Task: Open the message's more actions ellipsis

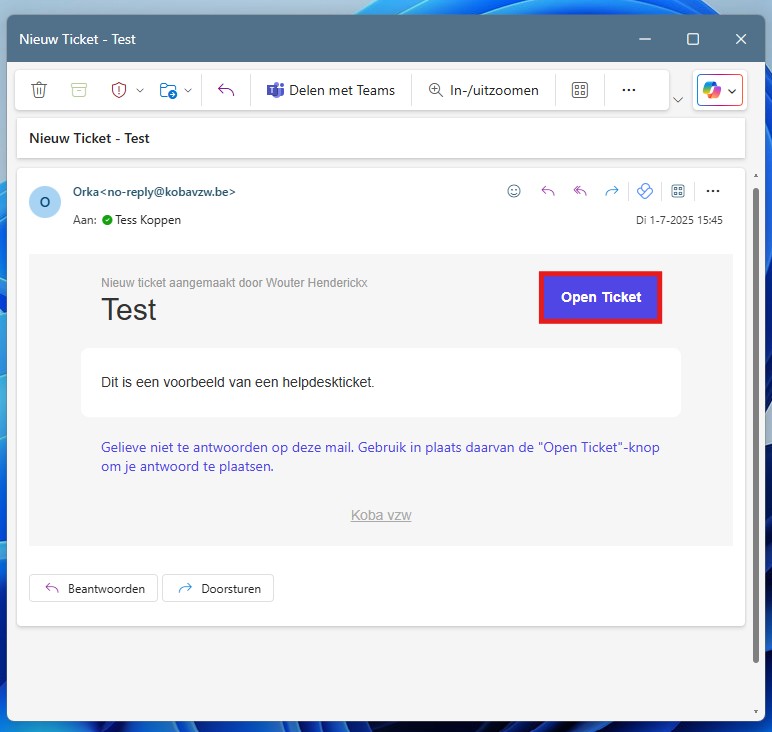Action: 713,191
